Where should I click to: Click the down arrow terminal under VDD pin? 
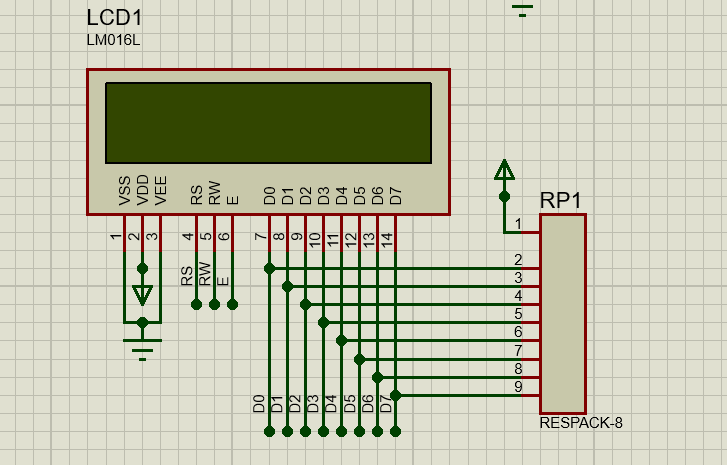tap(143, 293)
